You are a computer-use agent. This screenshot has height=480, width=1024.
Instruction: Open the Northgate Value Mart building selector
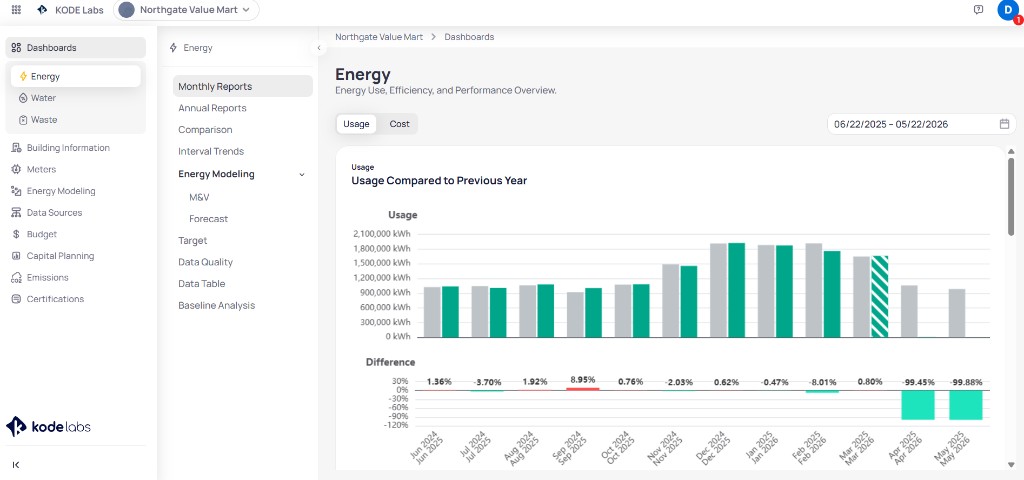(186, 10)
